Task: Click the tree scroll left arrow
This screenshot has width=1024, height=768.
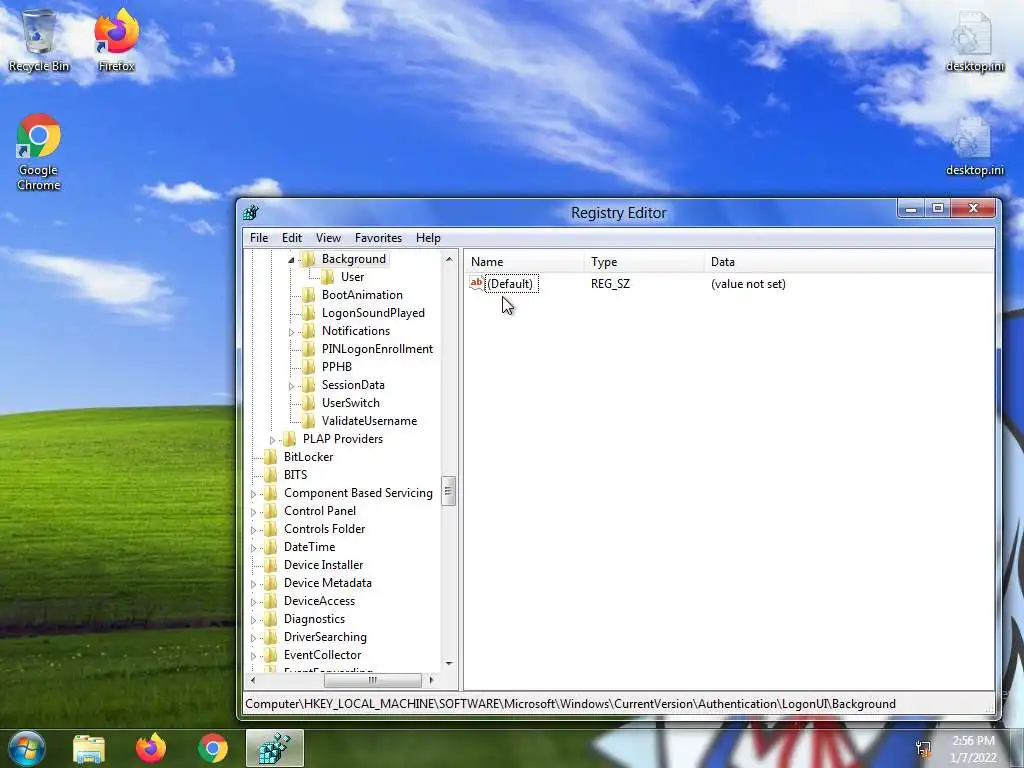Action: (253, 680)
